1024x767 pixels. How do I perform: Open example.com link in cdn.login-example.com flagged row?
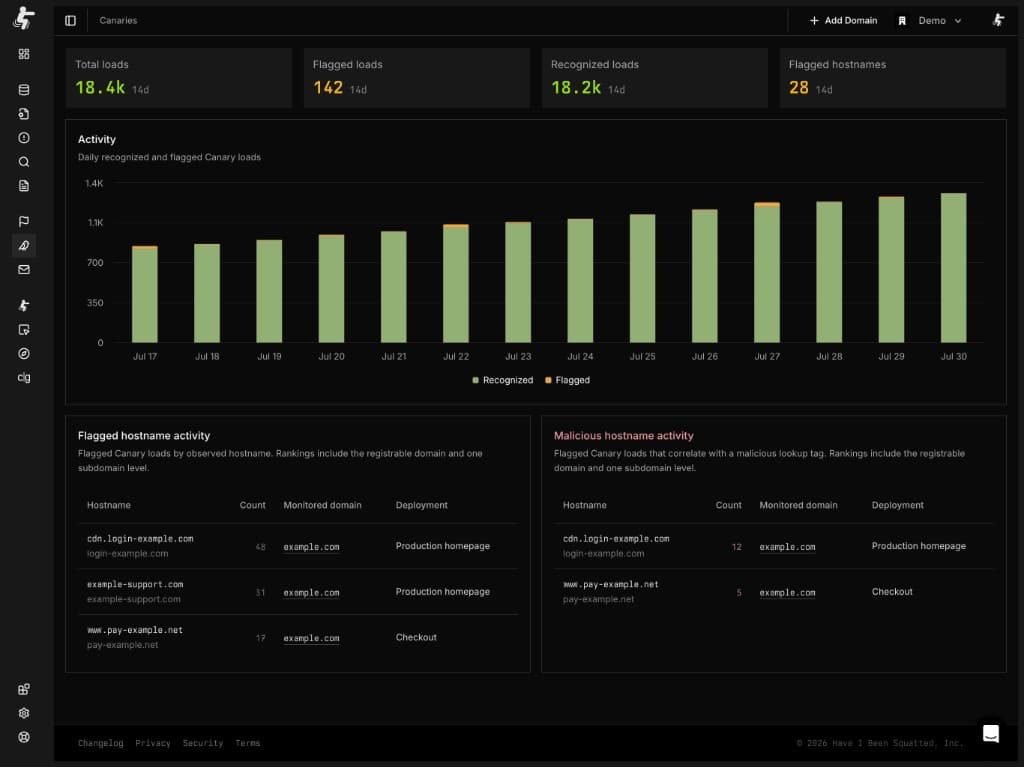(312, 547)
